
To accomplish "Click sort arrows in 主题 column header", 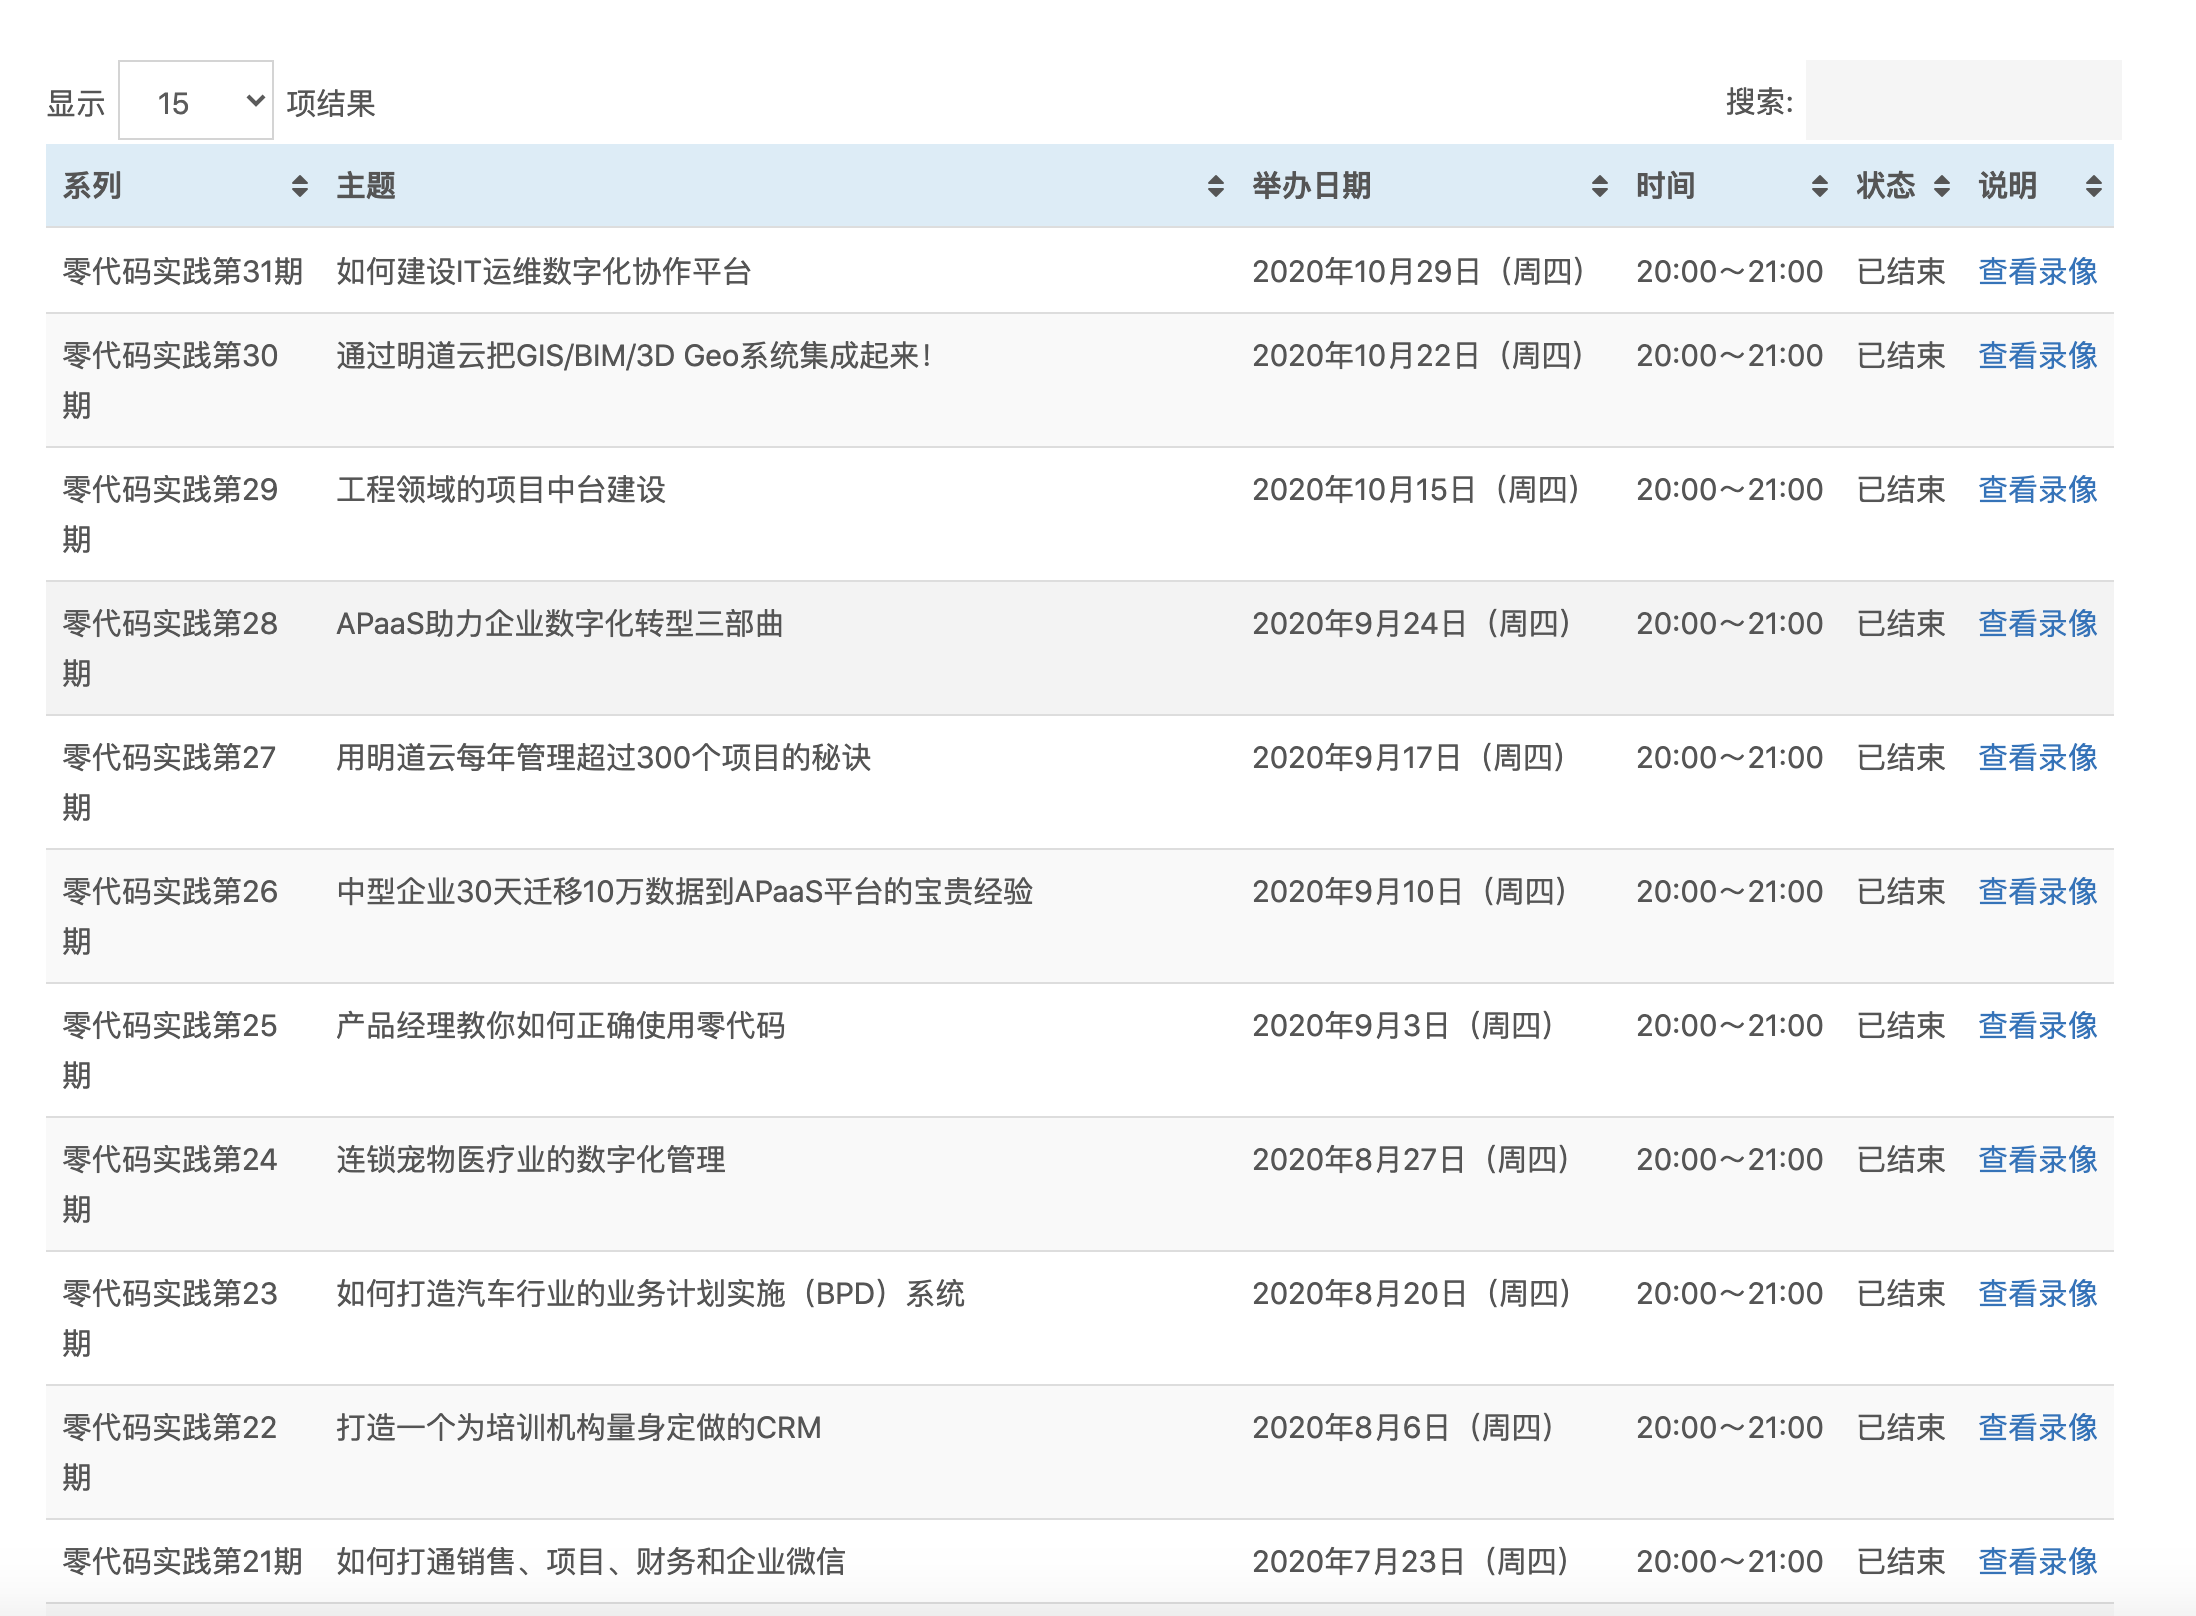I will pos(1215,186).
